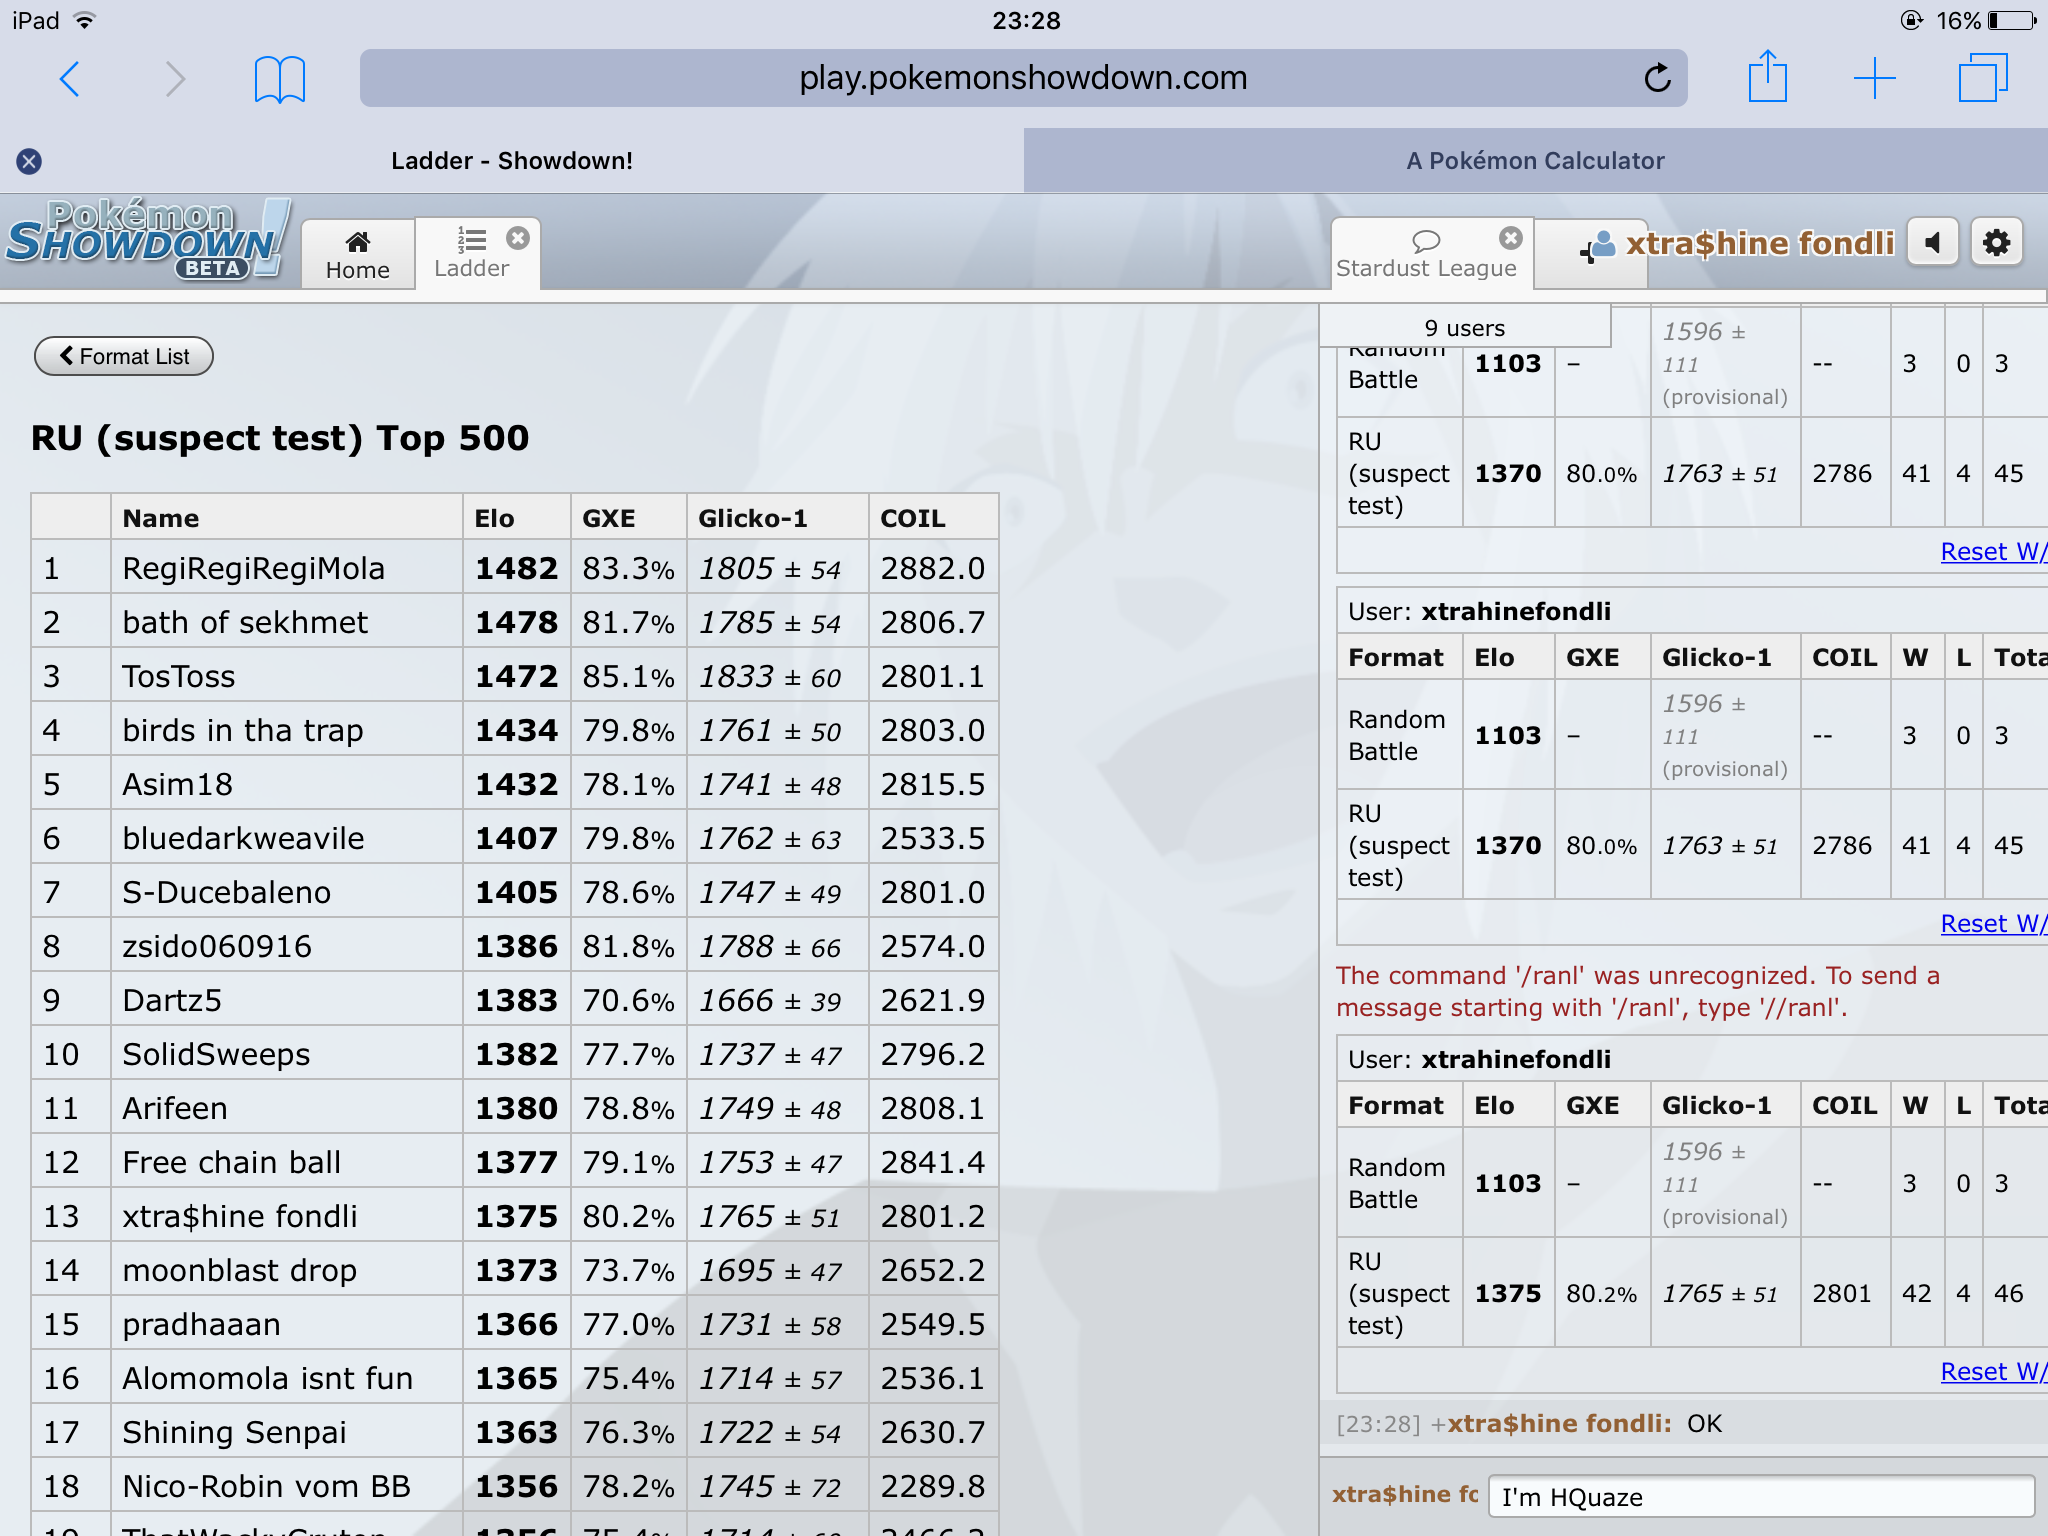Show all Safari tabs overview icon
This screenshot has height=1536, width=2048.
(1982, 78)
